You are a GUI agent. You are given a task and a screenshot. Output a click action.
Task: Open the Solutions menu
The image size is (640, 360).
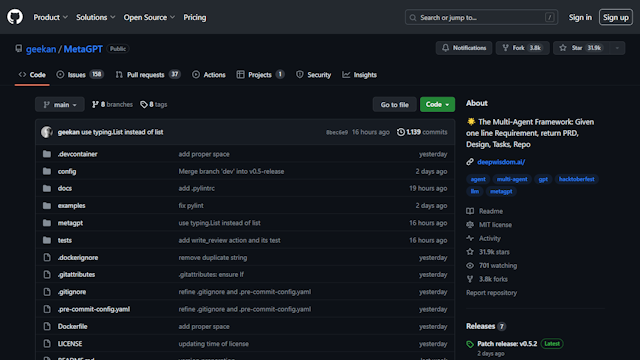coord(96,18)
